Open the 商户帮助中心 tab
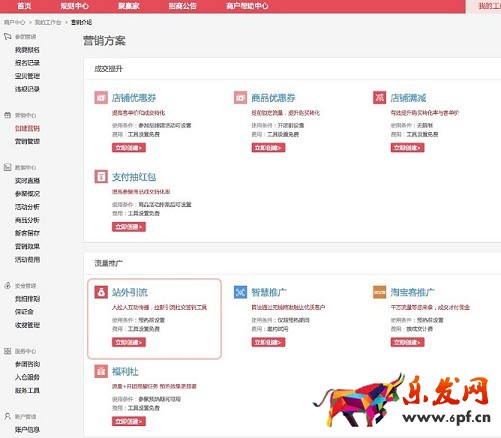This screenshot has height=438, width=501. 247,6
